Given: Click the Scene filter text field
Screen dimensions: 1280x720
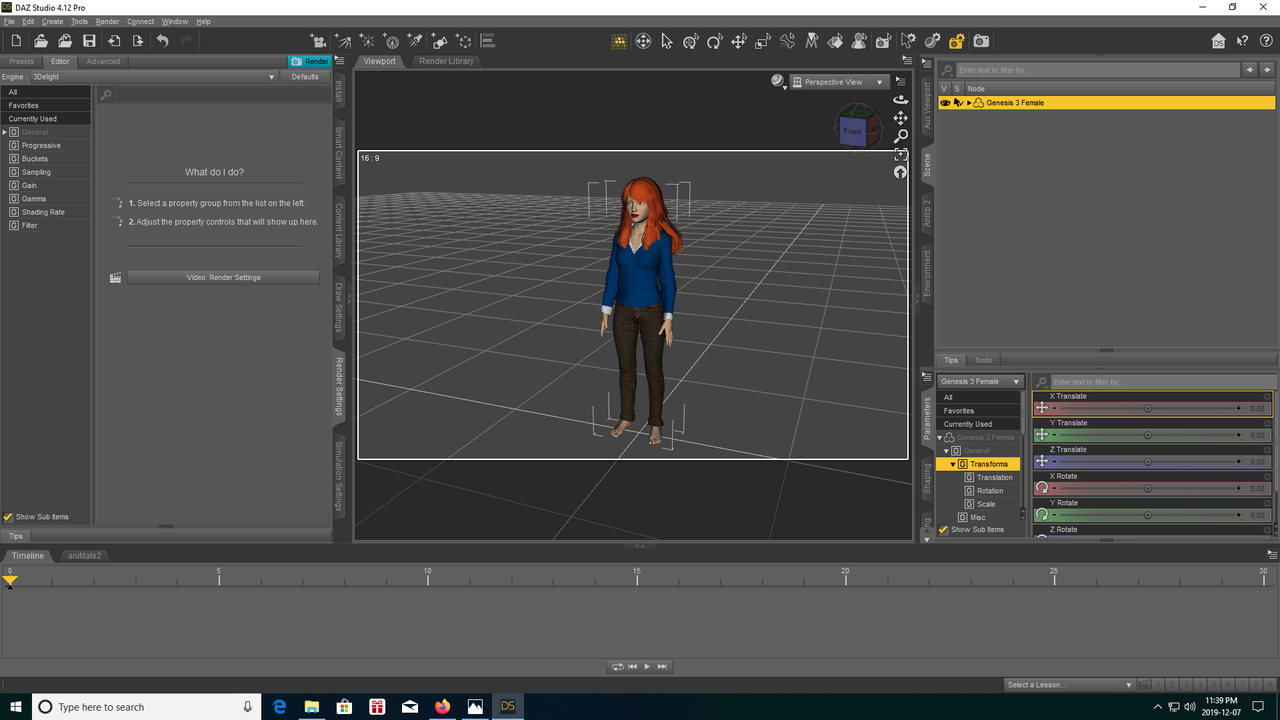Looking at the screenshot, I should tap(1096, 70).
